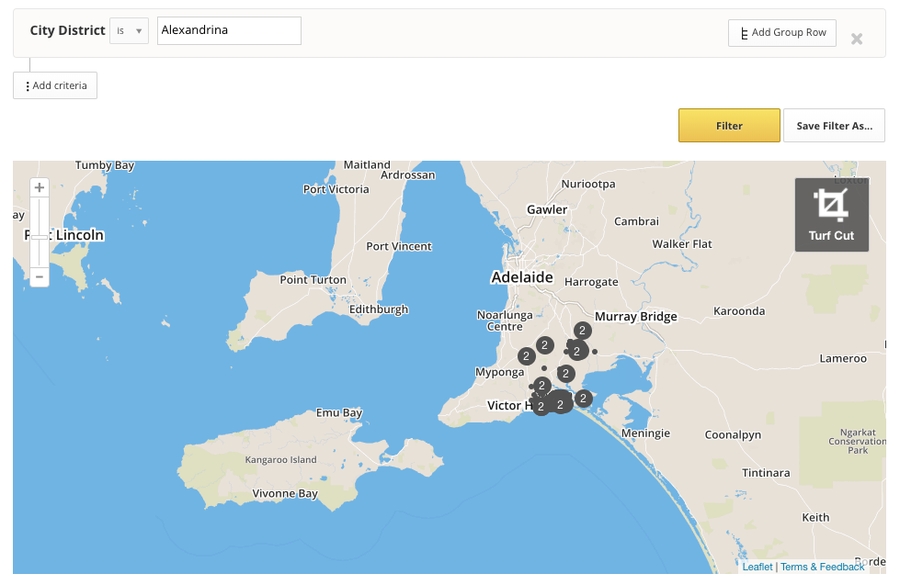Image resolution: width=900 pixels, height=585 pixels.
Task: Click the single dot marker east of Myponga
Action: pyautogui.click(x=544, y=368)
